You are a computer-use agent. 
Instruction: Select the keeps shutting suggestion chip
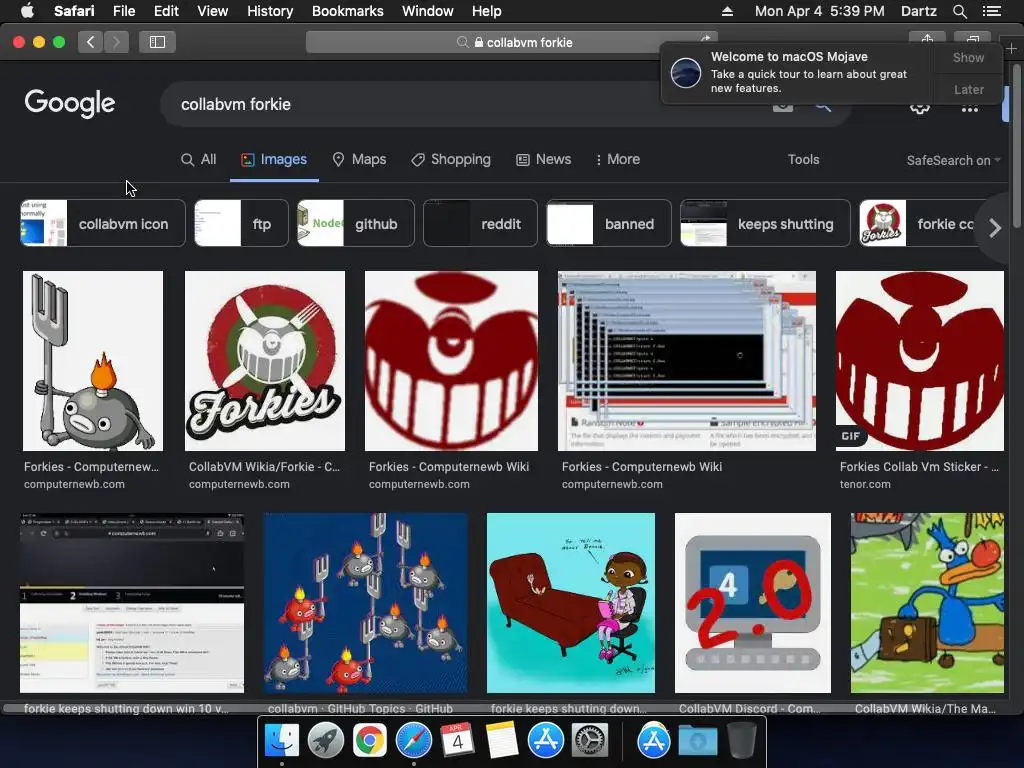click(x=765, y=223)
